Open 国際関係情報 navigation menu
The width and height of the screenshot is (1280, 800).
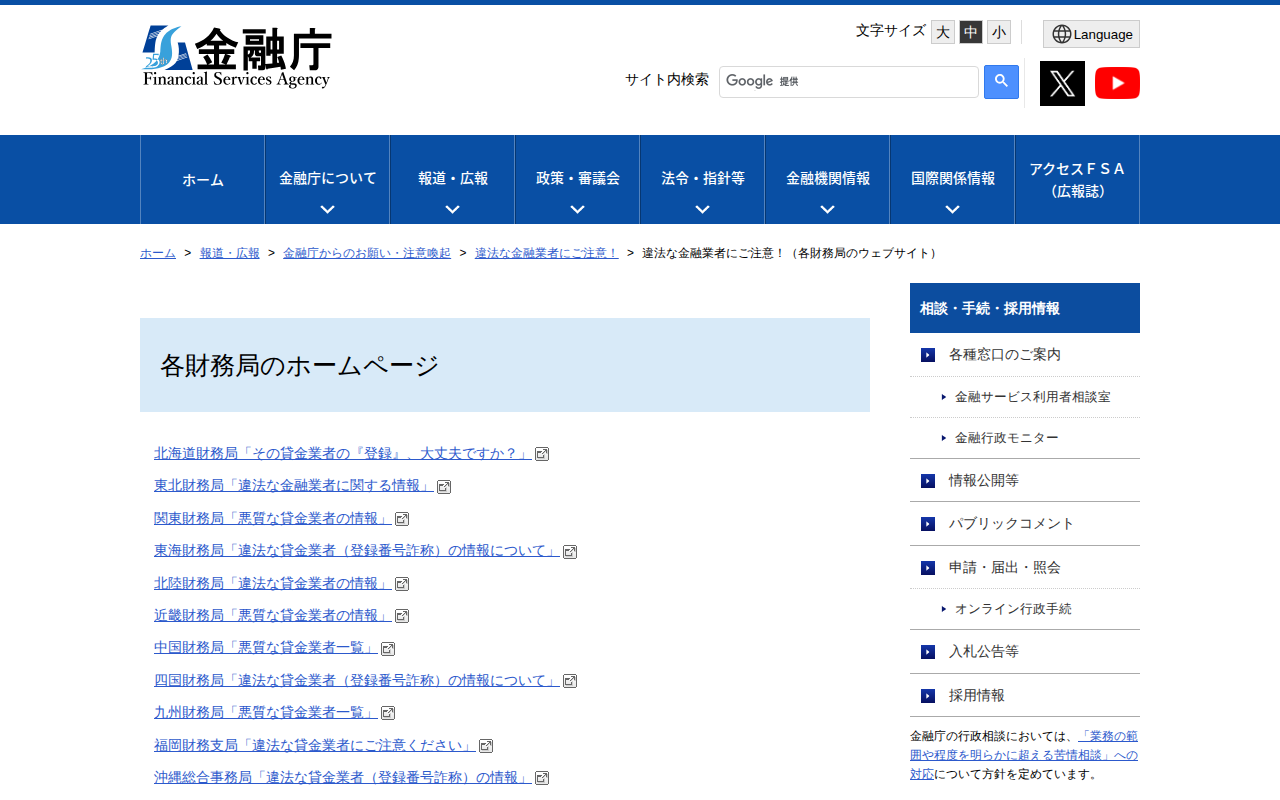coord(953,180)
